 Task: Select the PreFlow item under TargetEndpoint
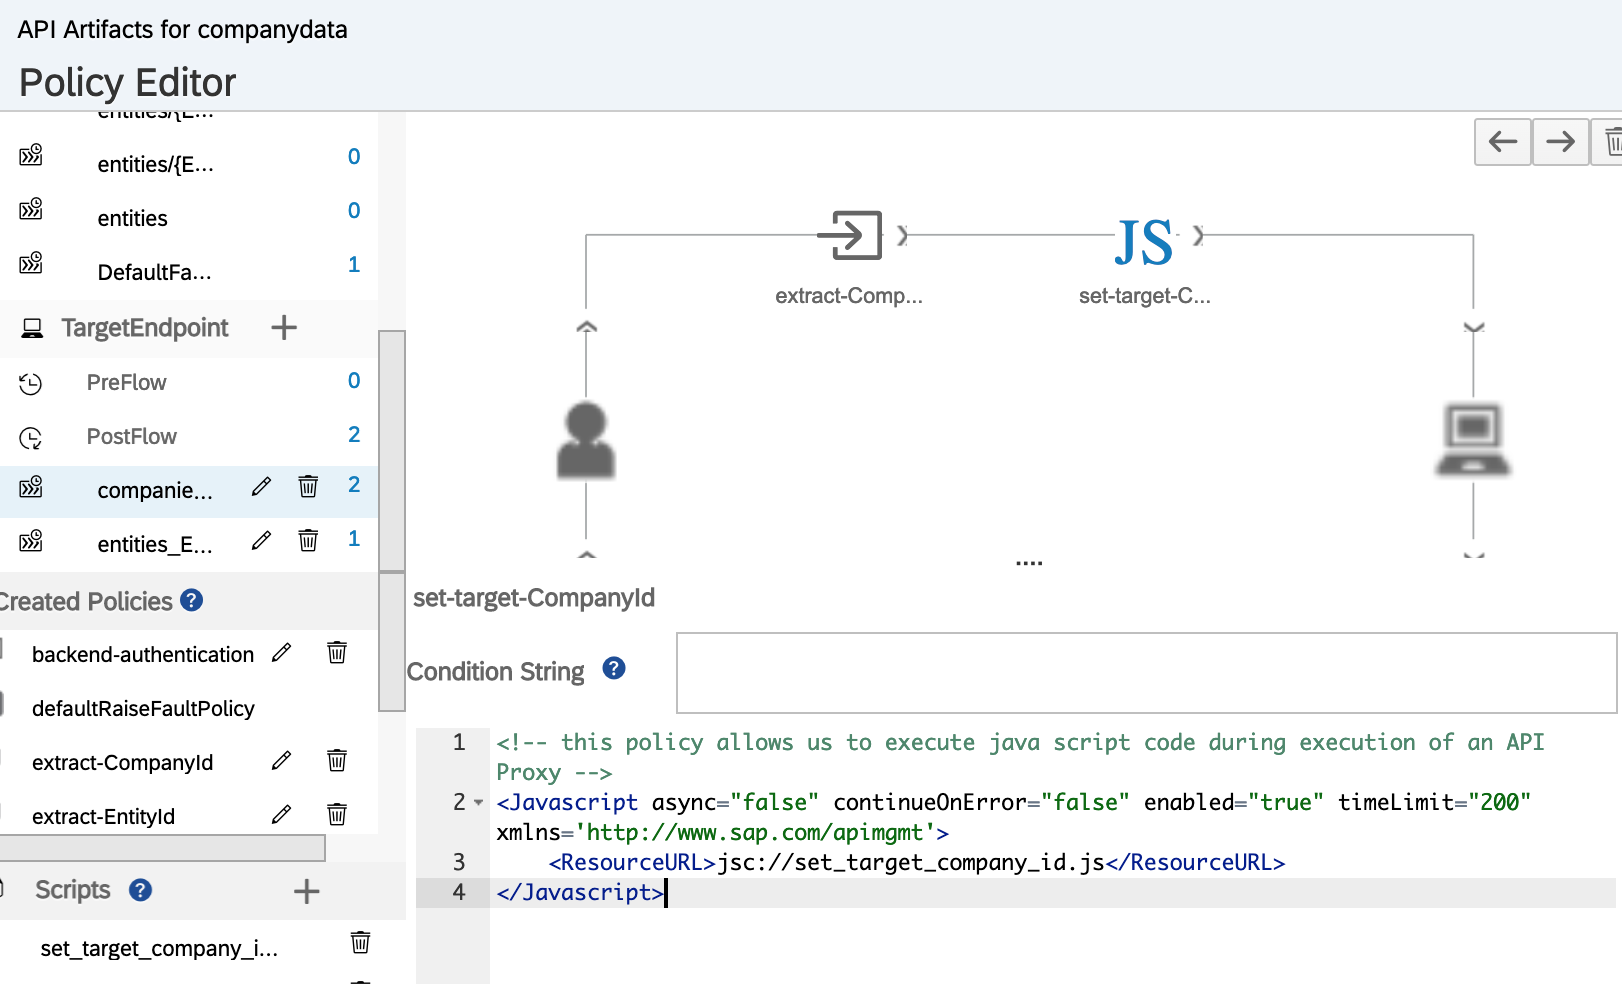pos(126,382)
